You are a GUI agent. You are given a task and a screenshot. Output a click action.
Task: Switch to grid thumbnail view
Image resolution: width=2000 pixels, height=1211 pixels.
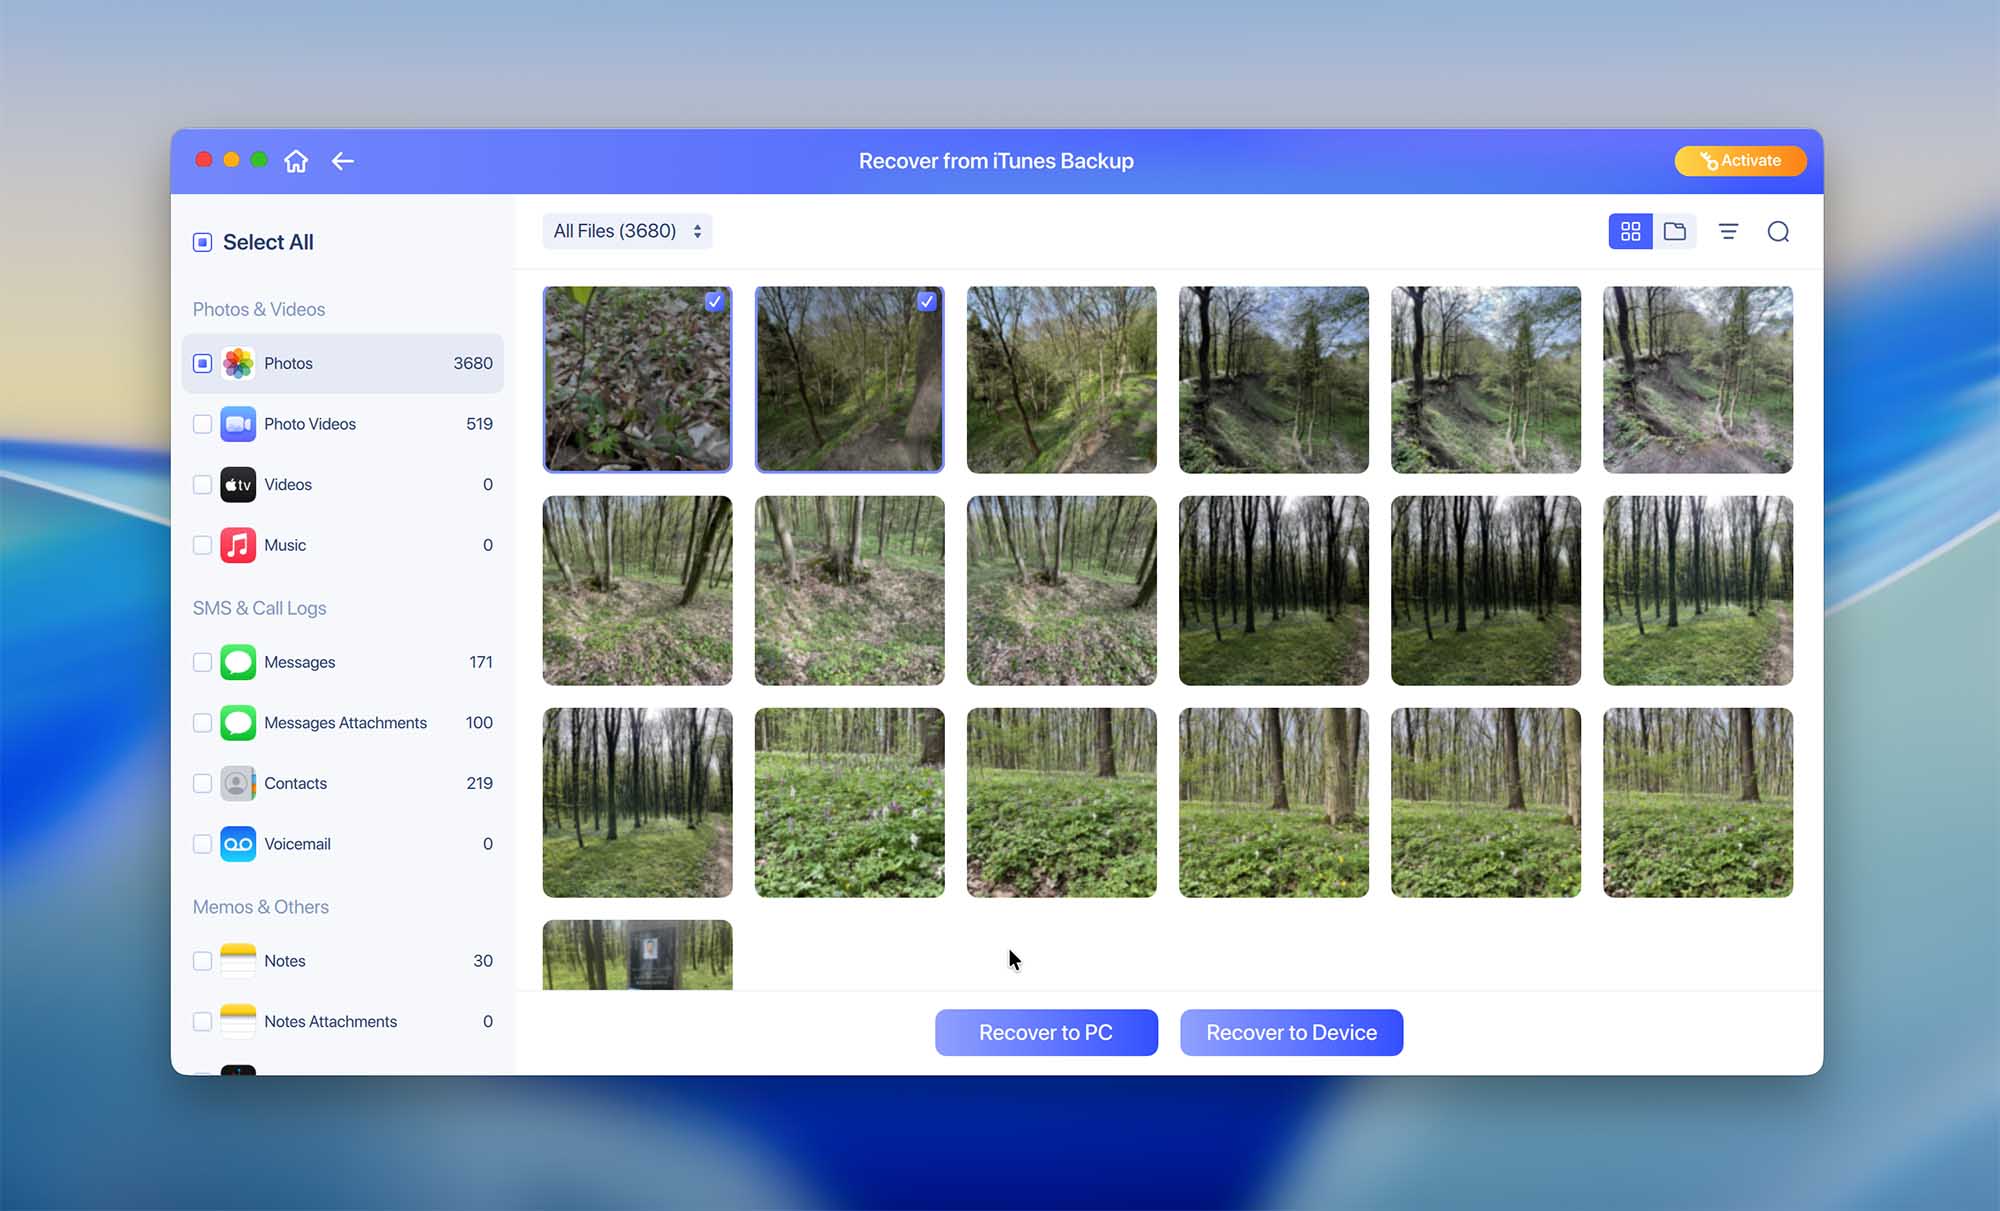(x=1630, y=231)
